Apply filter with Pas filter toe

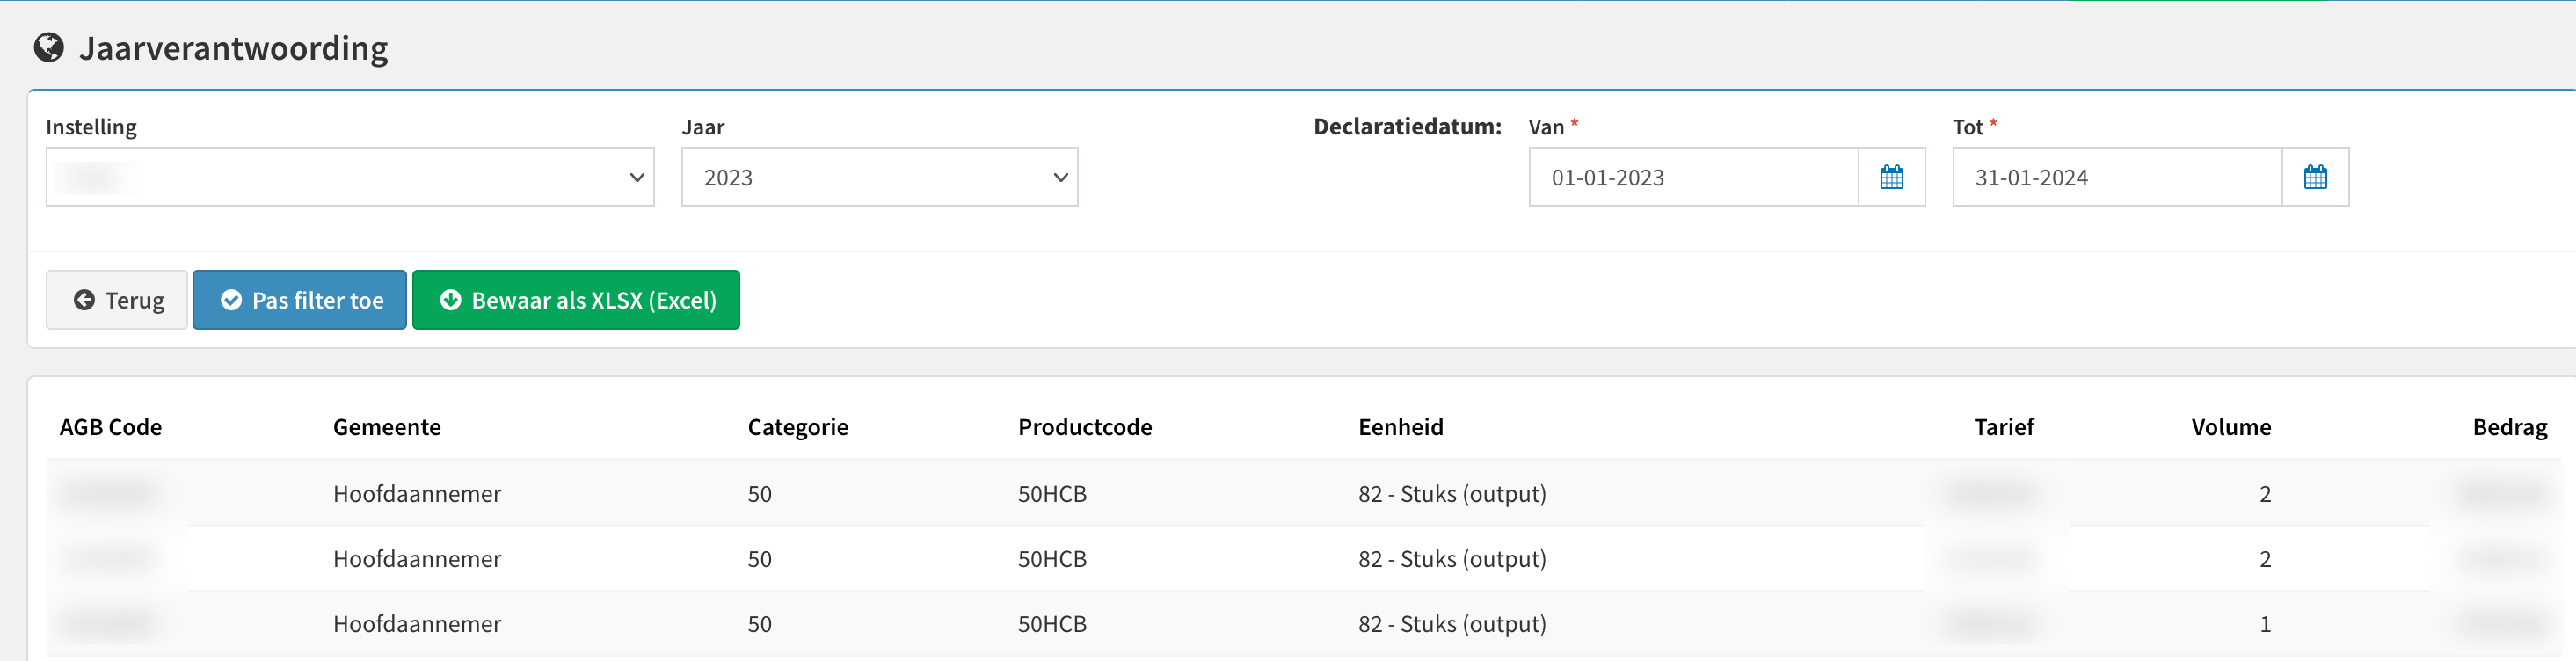coord(300,300)
